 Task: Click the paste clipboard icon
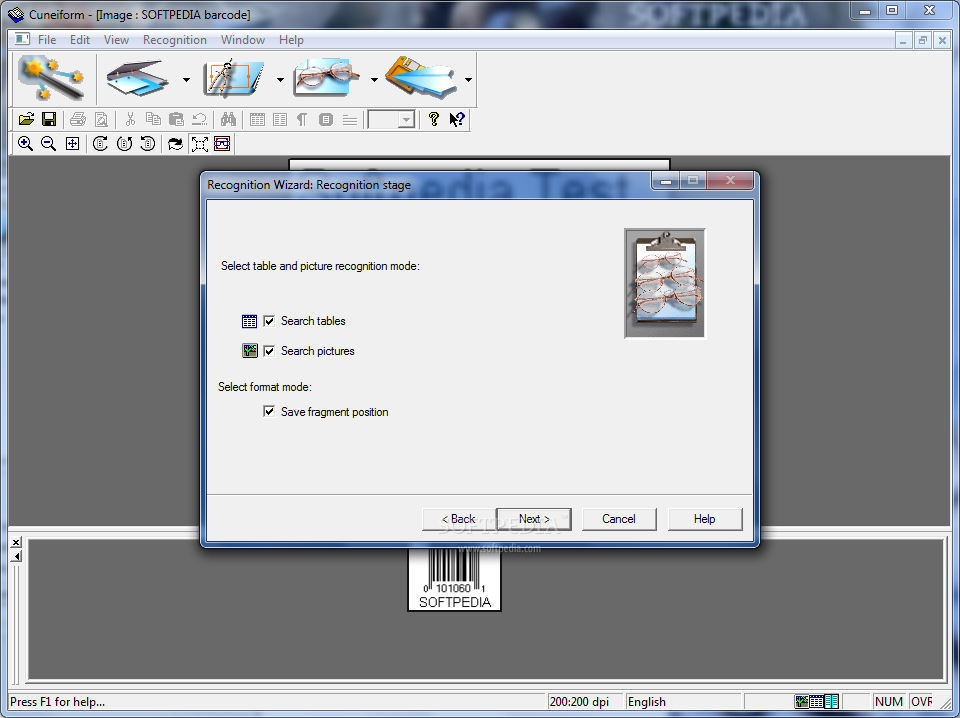(x=176, y=119)
